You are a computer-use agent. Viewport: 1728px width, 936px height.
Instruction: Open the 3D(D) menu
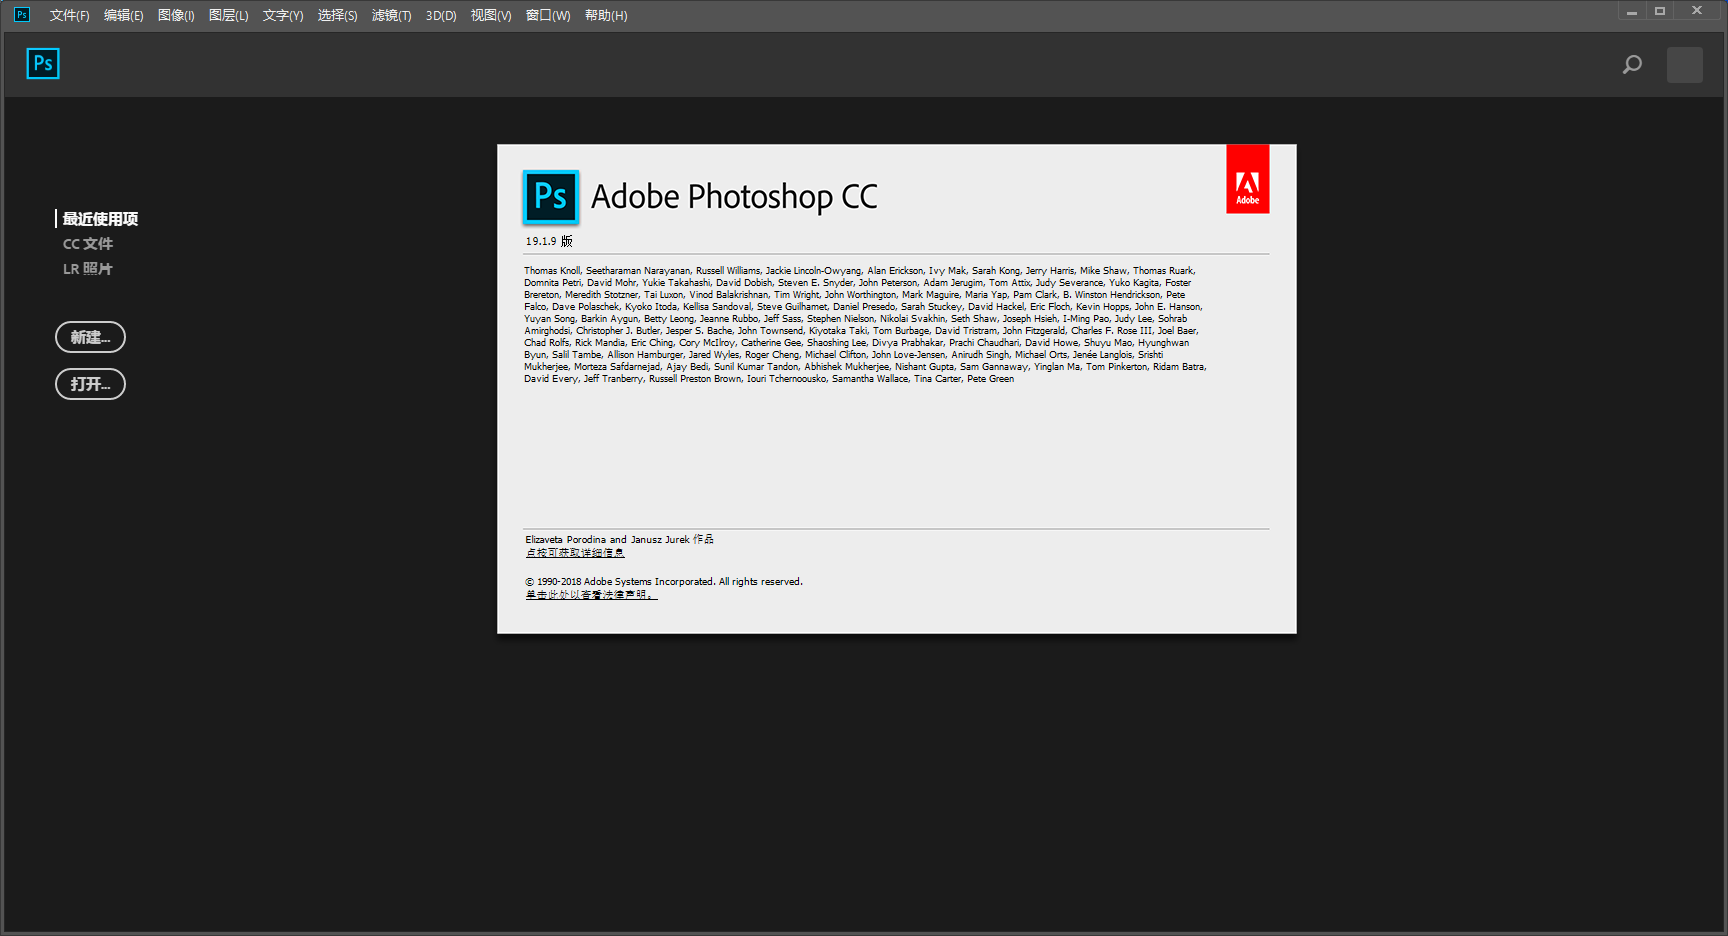[440, 15]
